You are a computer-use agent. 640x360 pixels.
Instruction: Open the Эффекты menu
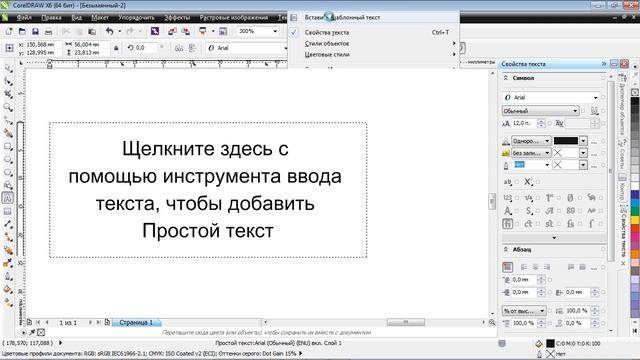[x=177, y=18]
